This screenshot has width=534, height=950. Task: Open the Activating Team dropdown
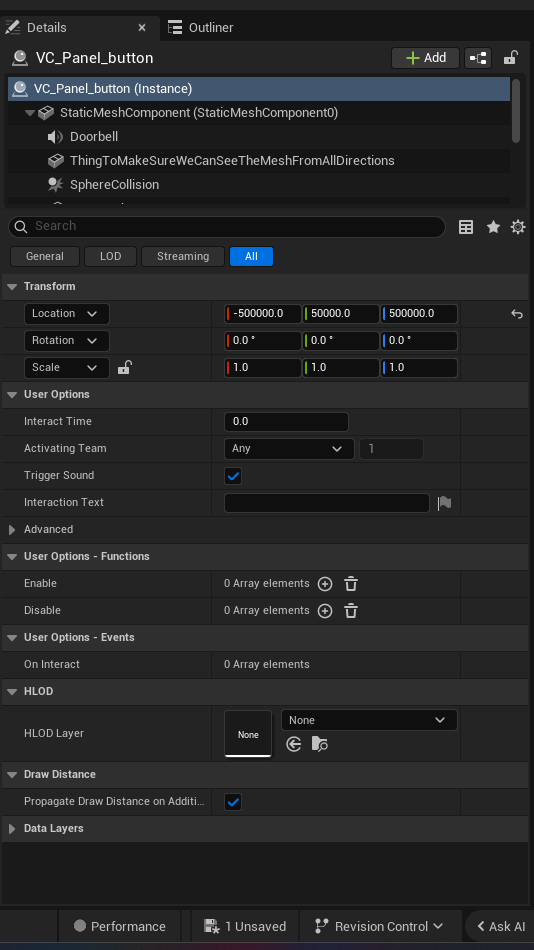point(289,449)
